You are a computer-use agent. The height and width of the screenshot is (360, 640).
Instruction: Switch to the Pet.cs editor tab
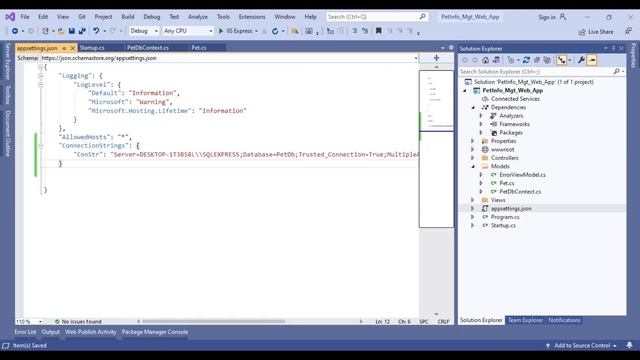tap(199, 48)
